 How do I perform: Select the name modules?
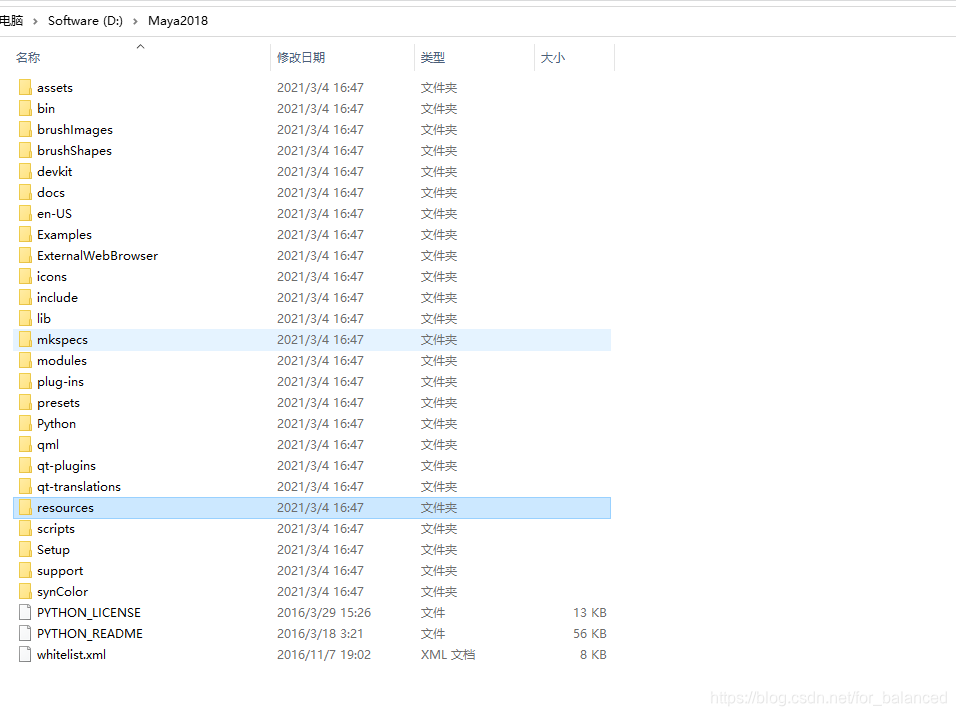coord(62,360)
